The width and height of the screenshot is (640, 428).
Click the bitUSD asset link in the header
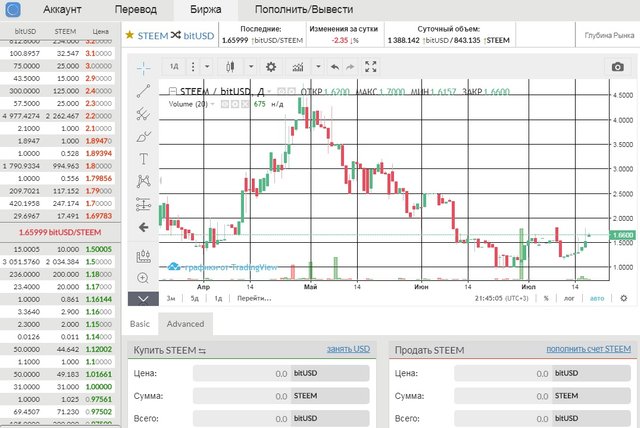(x=199, y=36)
